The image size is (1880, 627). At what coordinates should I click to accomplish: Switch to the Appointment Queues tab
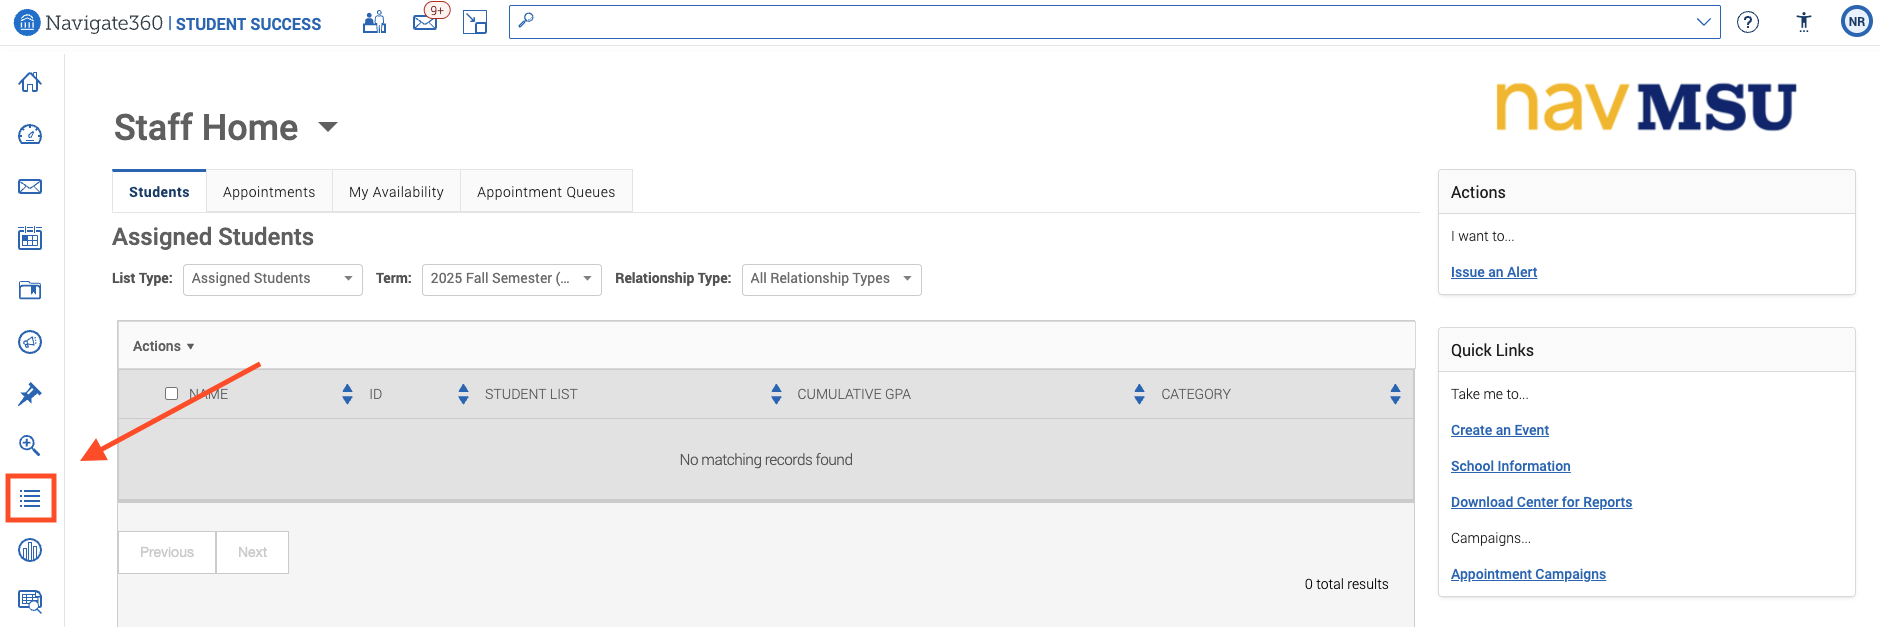pos(546,192)
